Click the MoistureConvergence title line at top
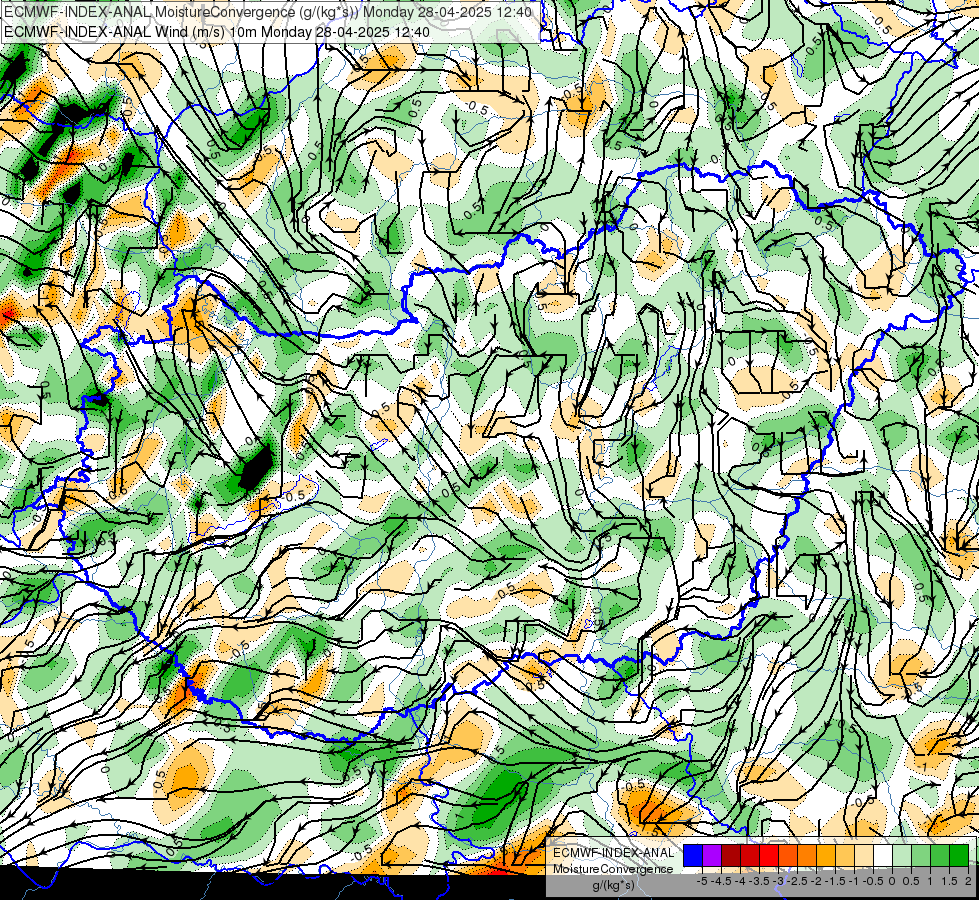The width and height of the screenshot is (979, 900). tap(268, 12)
